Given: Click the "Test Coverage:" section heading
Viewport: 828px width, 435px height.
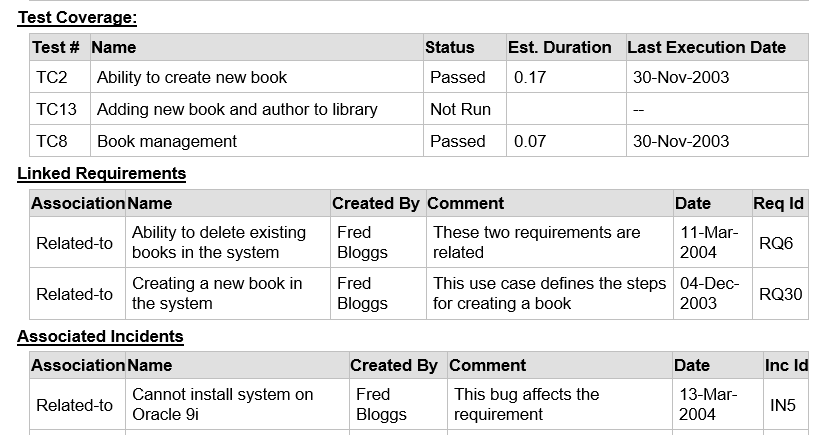Looking at the screenshot, I should tap(77, 17).
